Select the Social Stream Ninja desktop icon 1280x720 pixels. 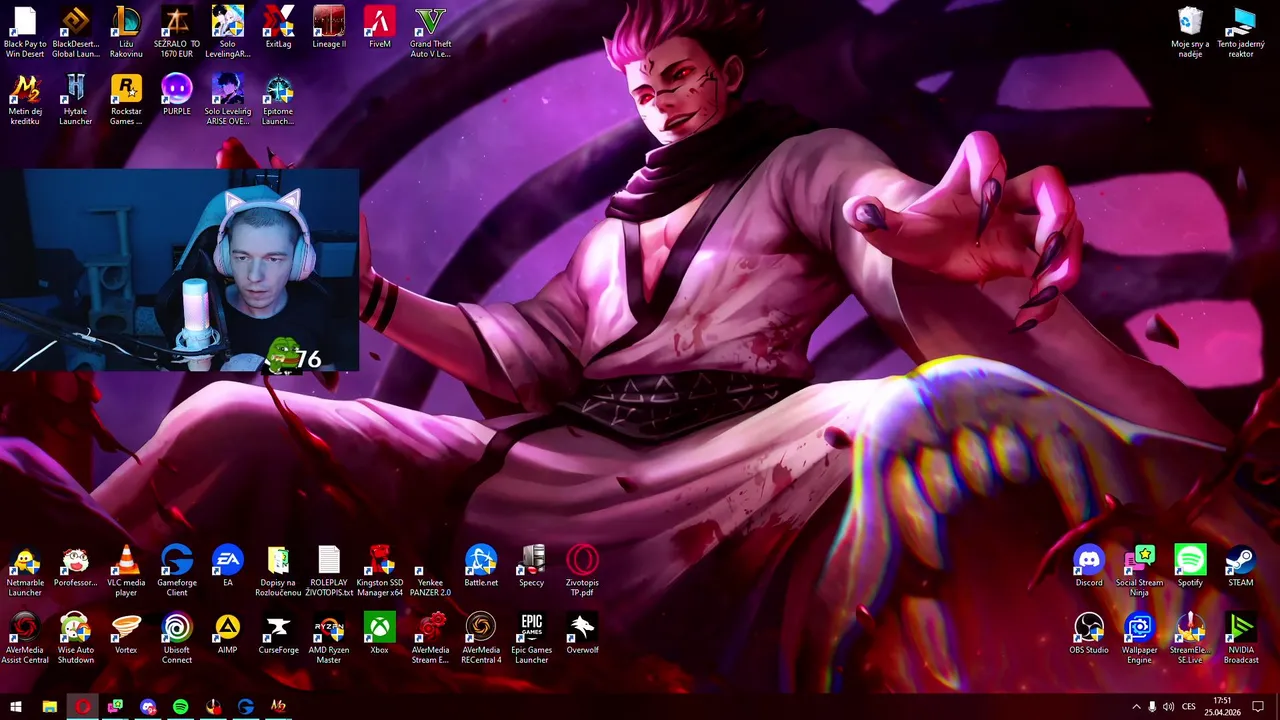[x=1139, y=571]
